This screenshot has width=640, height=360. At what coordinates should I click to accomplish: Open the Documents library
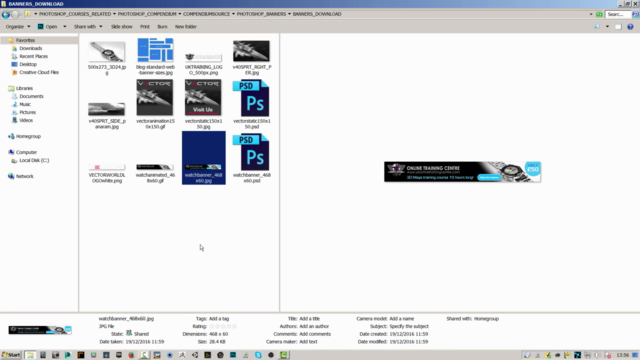point(31,96)
